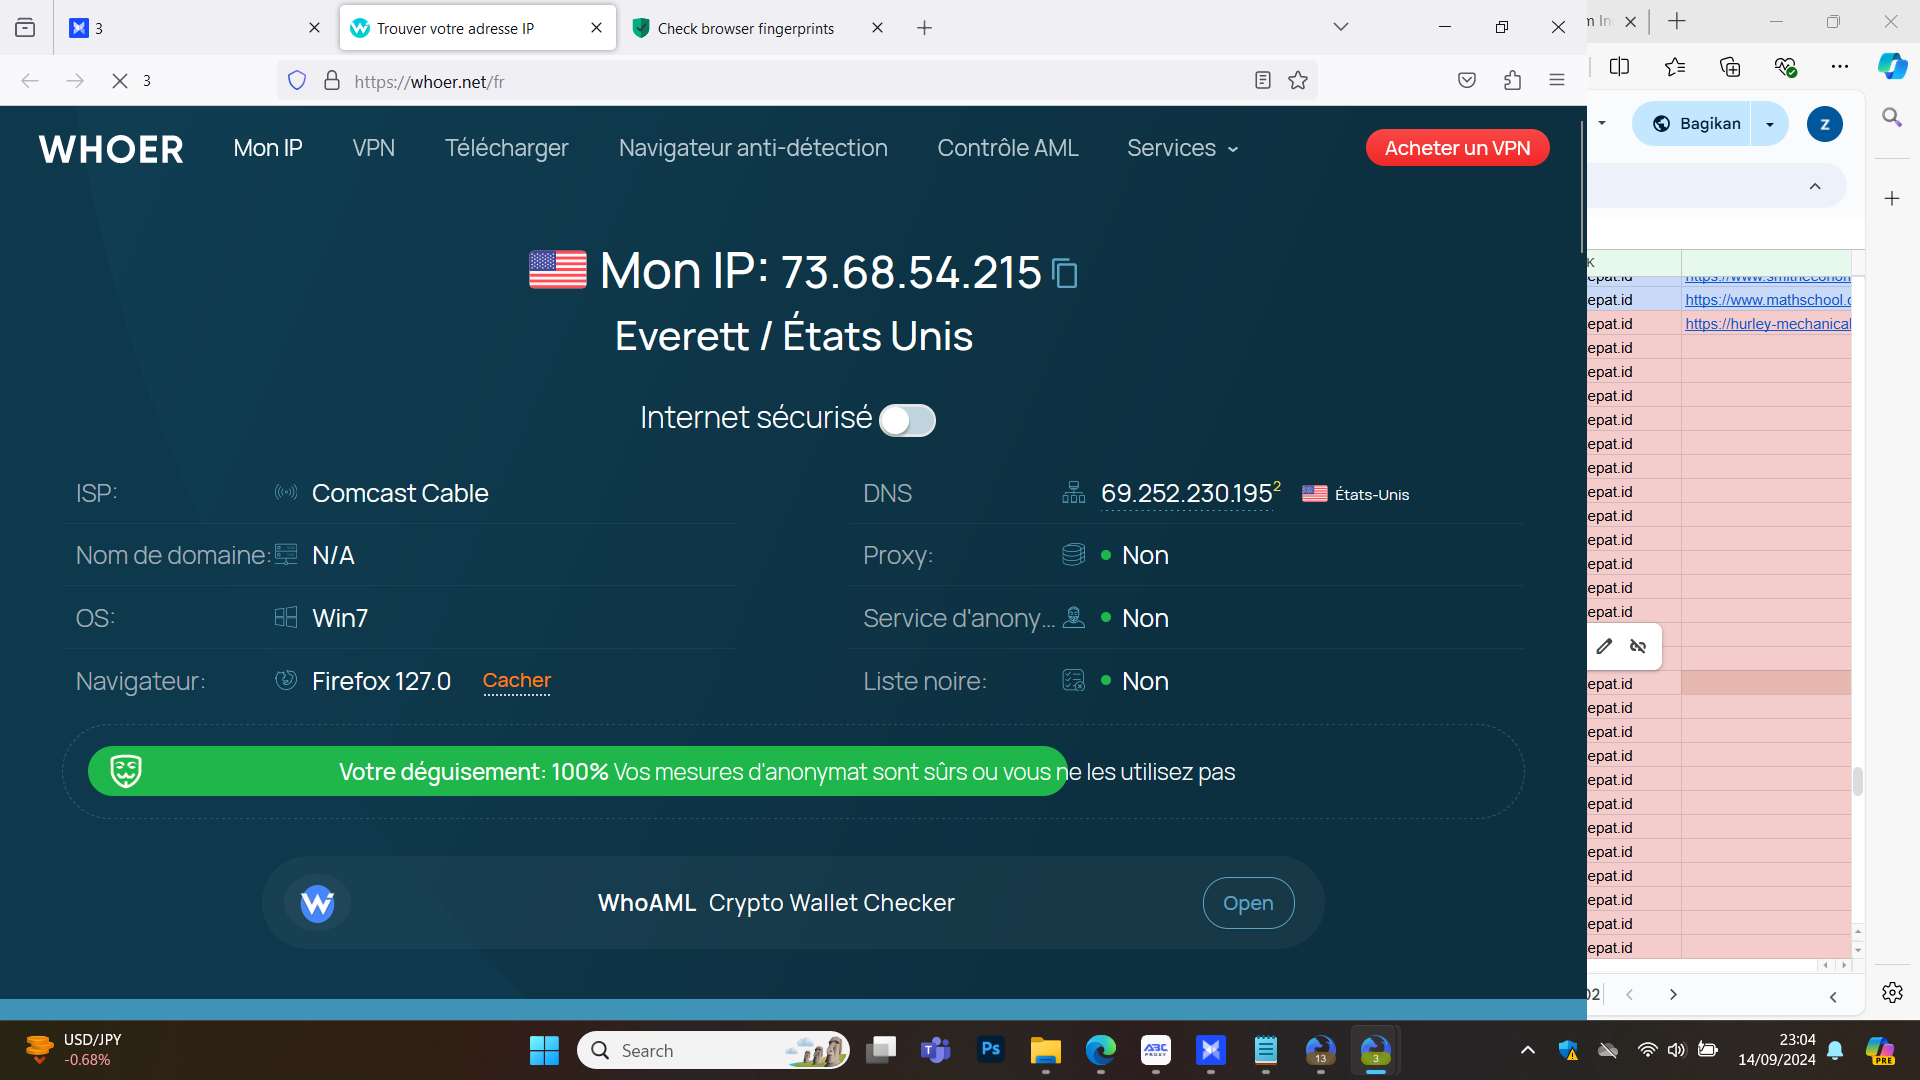The width and height of the screenshot is (1920, 1080).
Task: Bookmark this page with star icon
Action: (1298, 81)
